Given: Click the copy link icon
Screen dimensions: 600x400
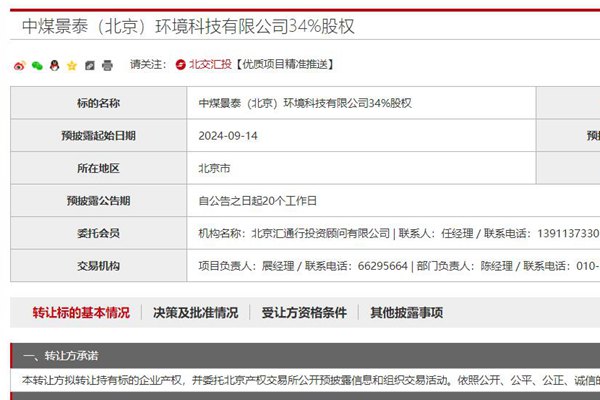Looking at the screenshot, I should (x=89, y=66).
